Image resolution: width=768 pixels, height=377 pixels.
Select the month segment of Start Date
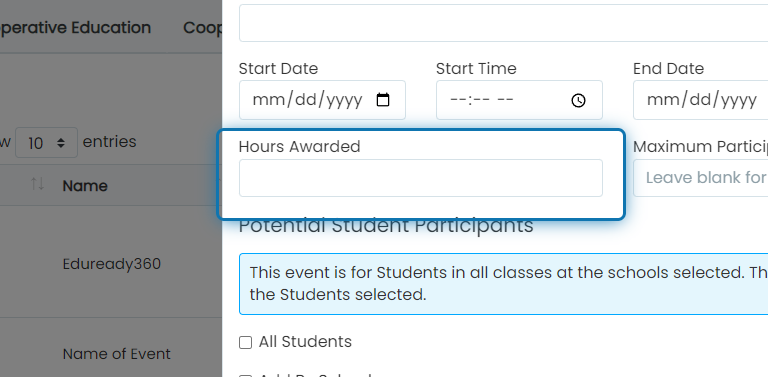tap(267, 100)
